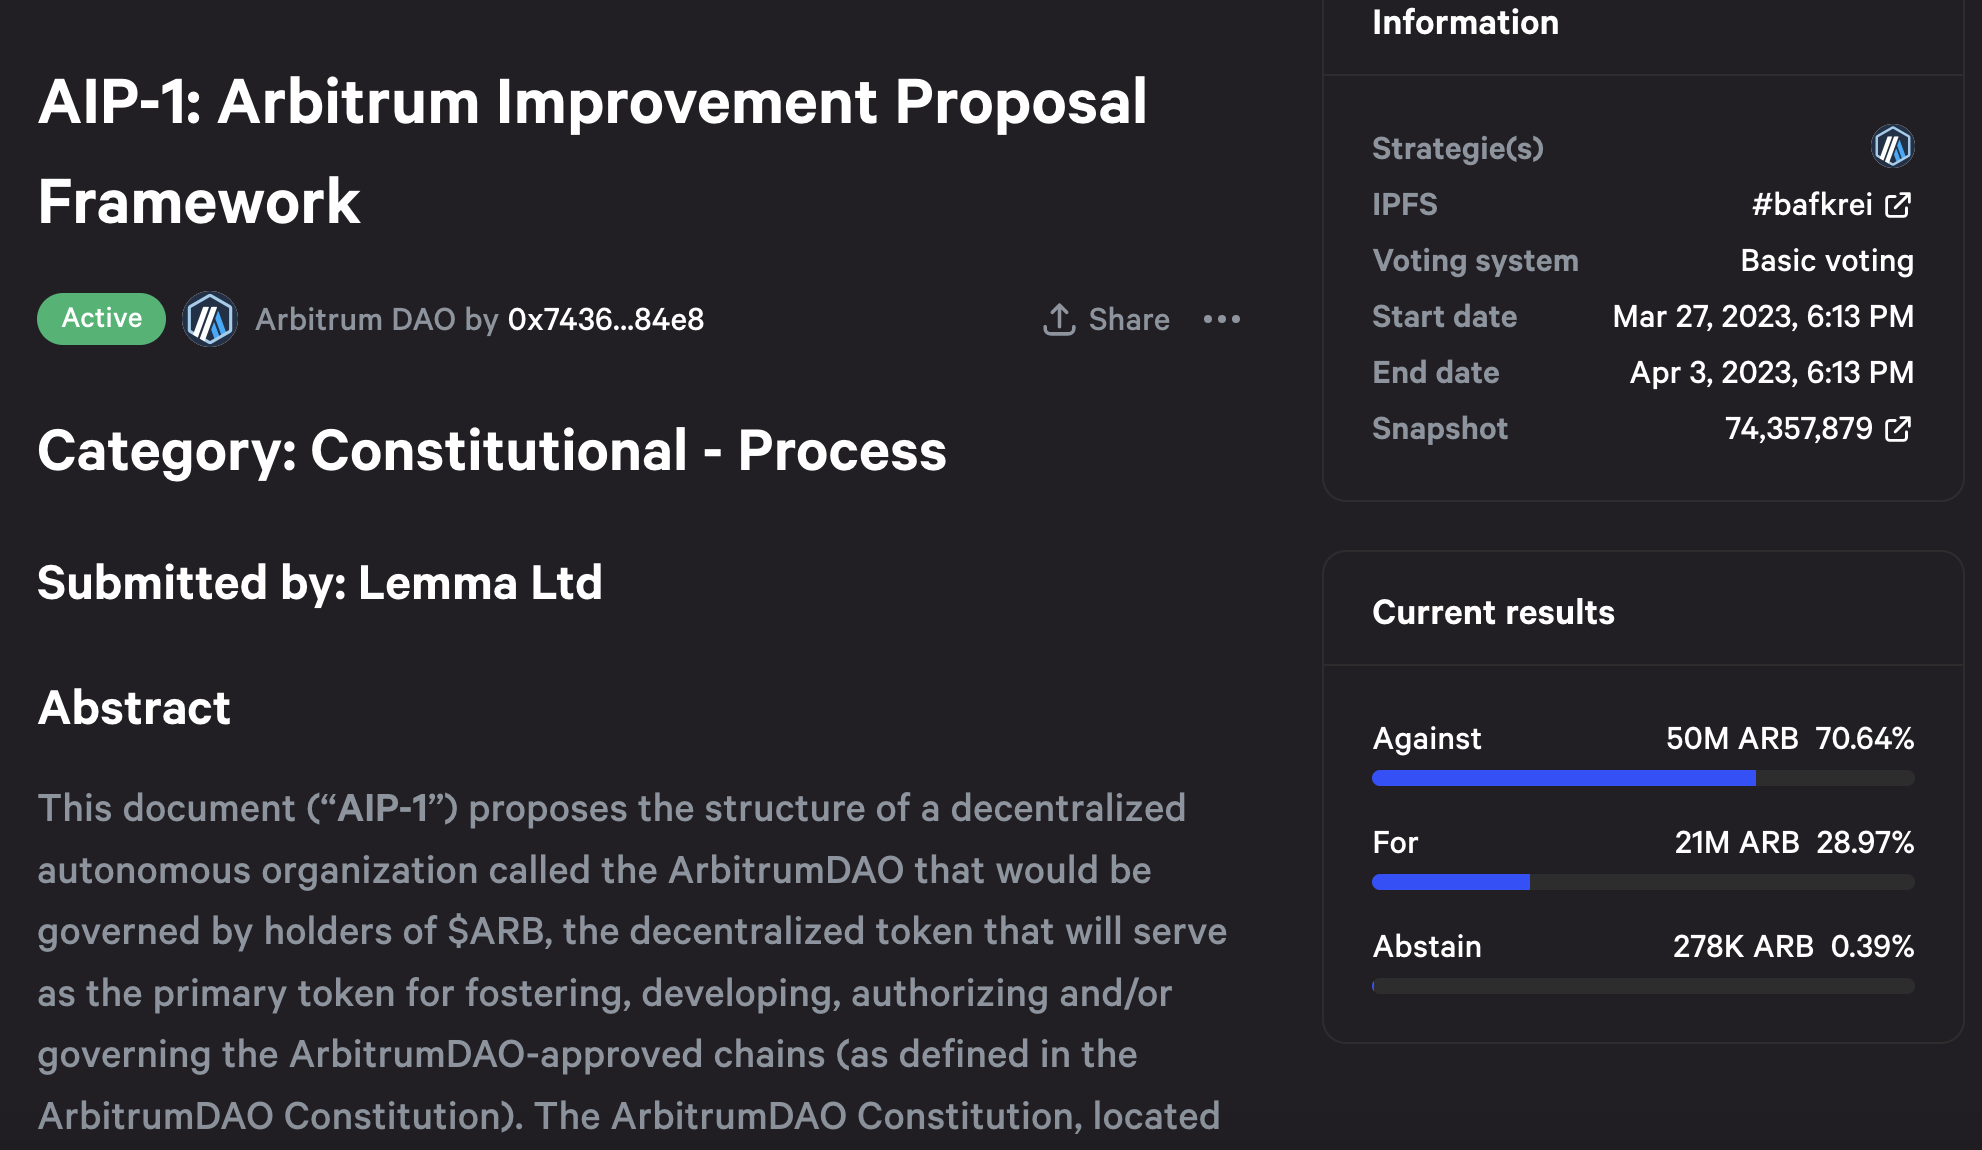The width and height of the screenshot is (1982, 1150).
Task: Click the Abstract section heading
Action: (x=134, y=708)
